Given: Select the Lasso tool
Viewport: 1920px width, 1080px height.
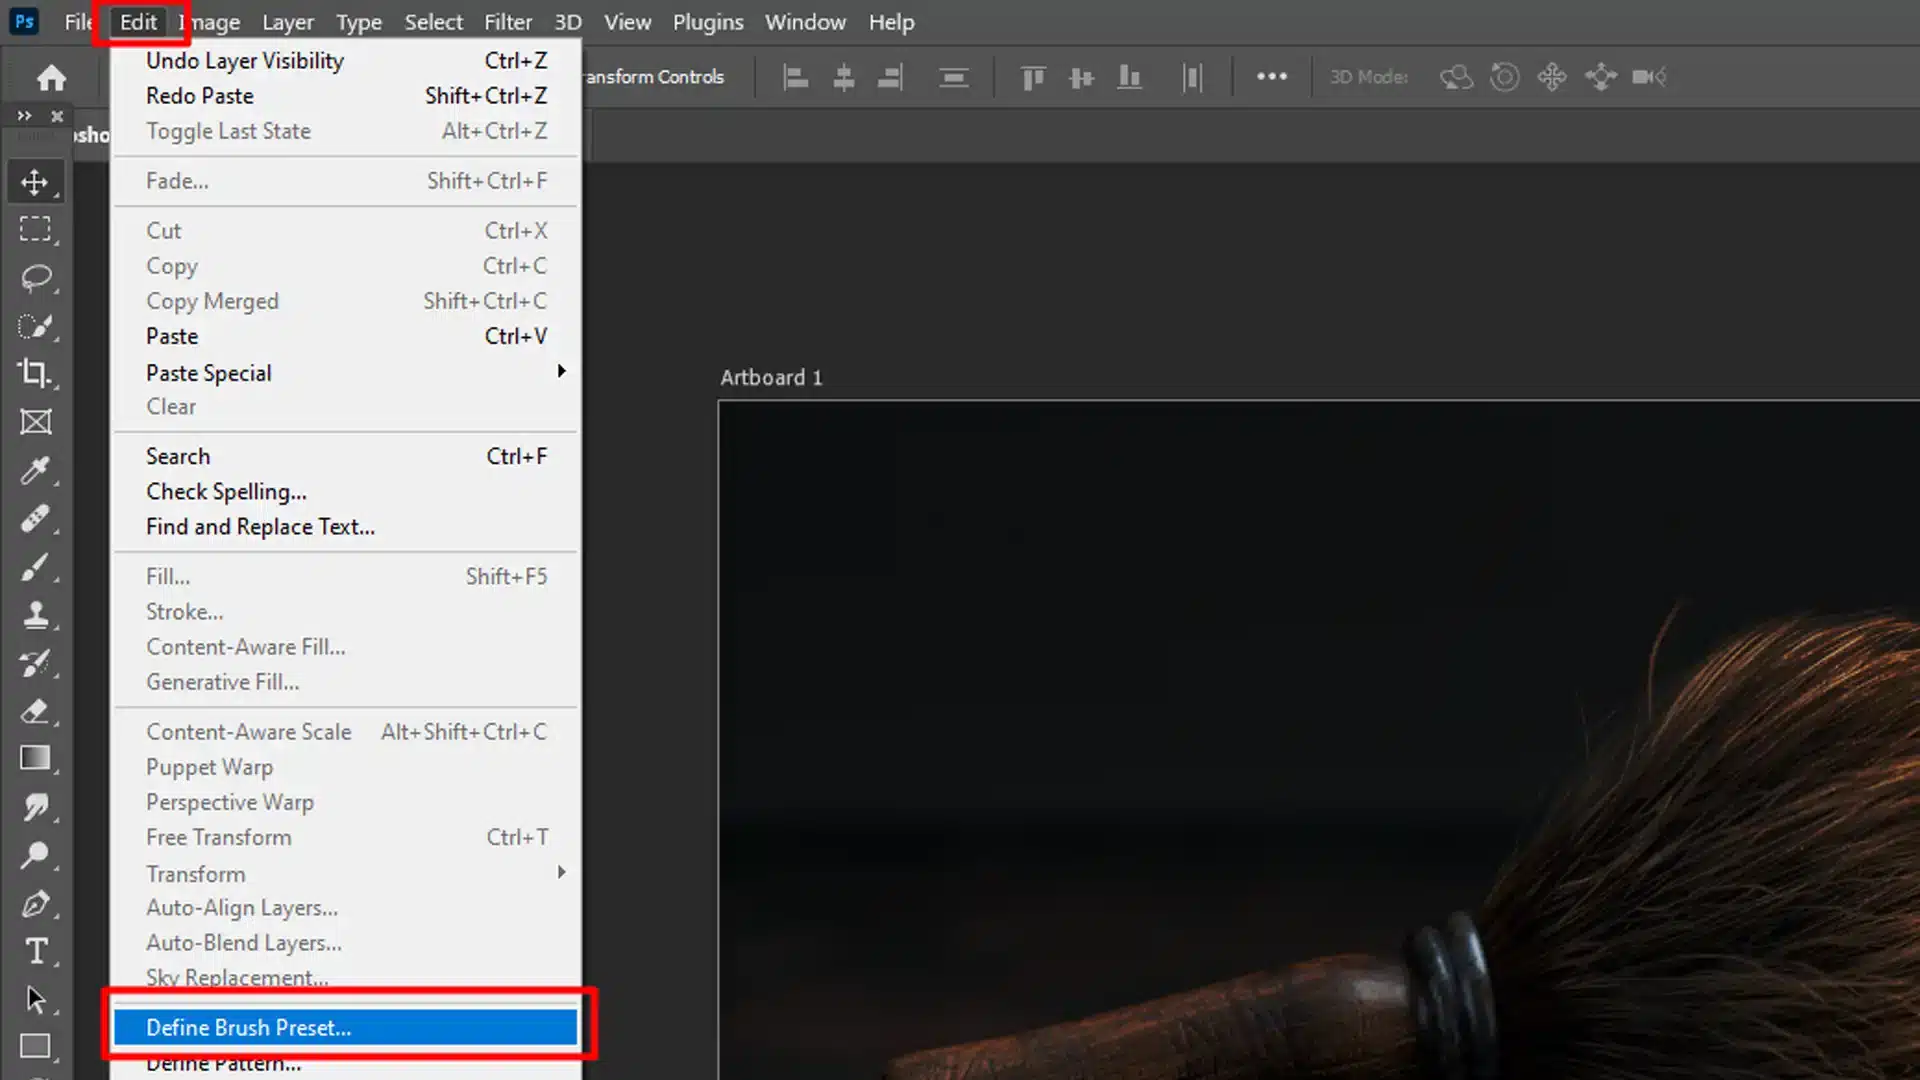Looking at the screenshot, I should [35, 278].
